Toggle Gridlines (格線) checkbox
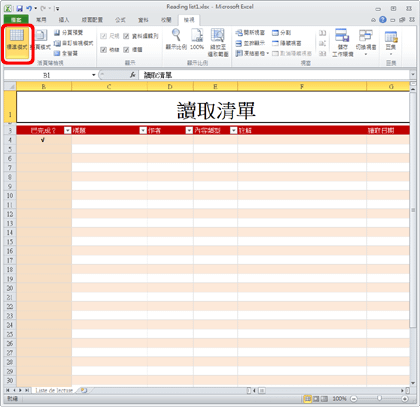The width and height of the screenshot is (420, 407). point(103,50)
